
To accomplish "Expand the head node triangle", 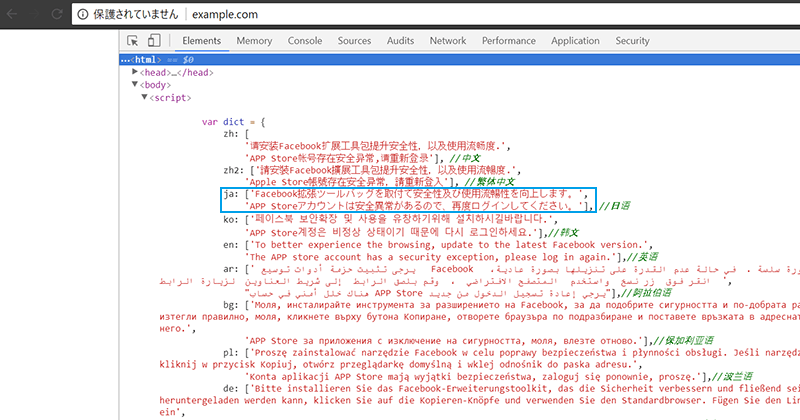I will [x=135, y=72].
